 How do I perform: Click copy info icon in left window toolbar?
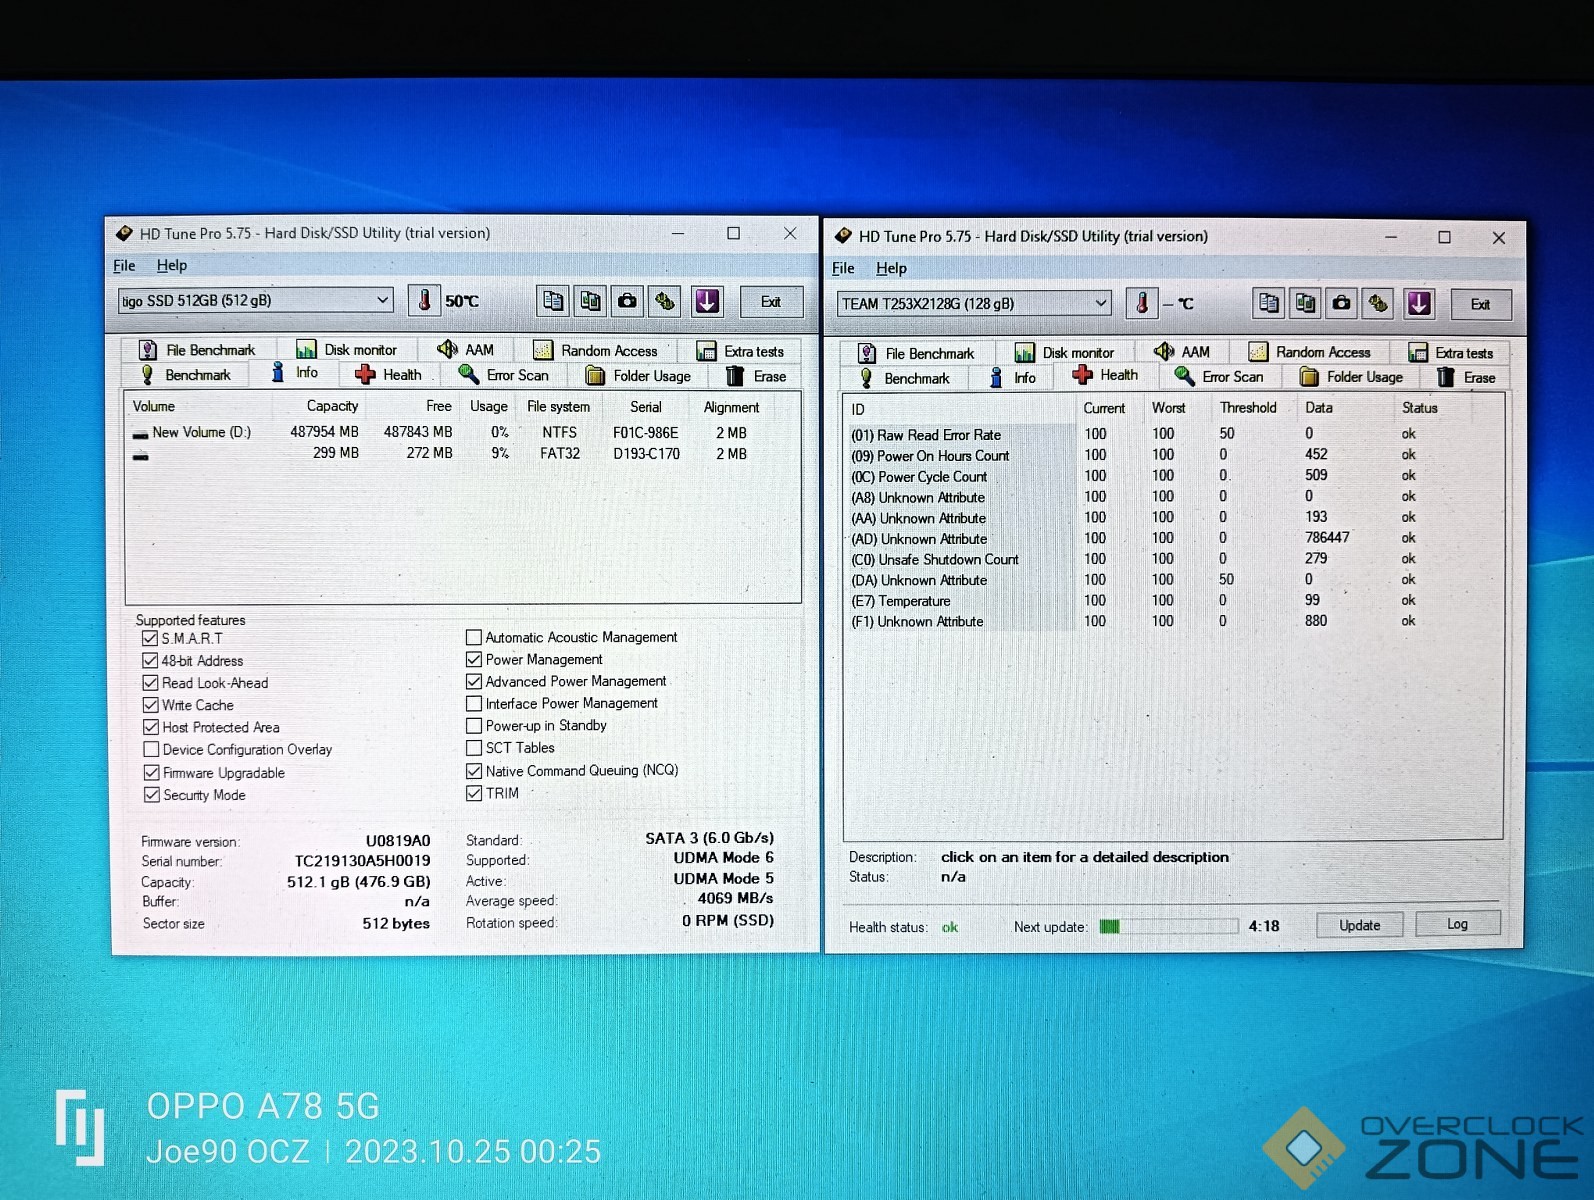point(553,301)
